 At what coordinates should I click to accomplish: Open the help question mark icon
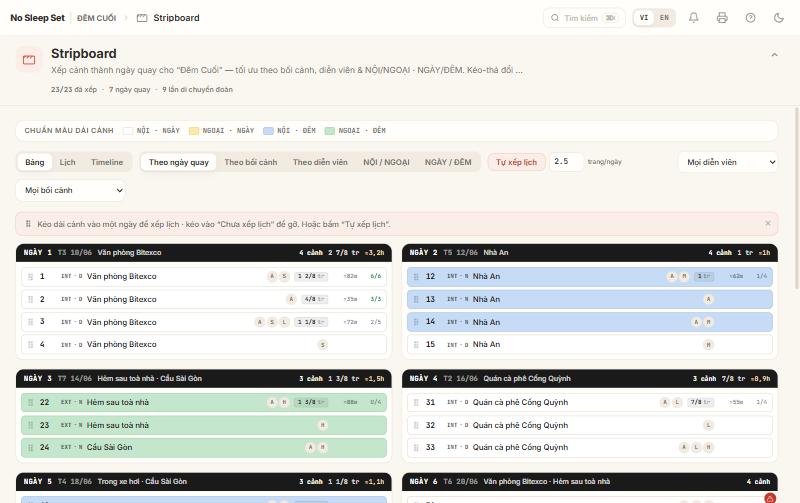[751, 18]
